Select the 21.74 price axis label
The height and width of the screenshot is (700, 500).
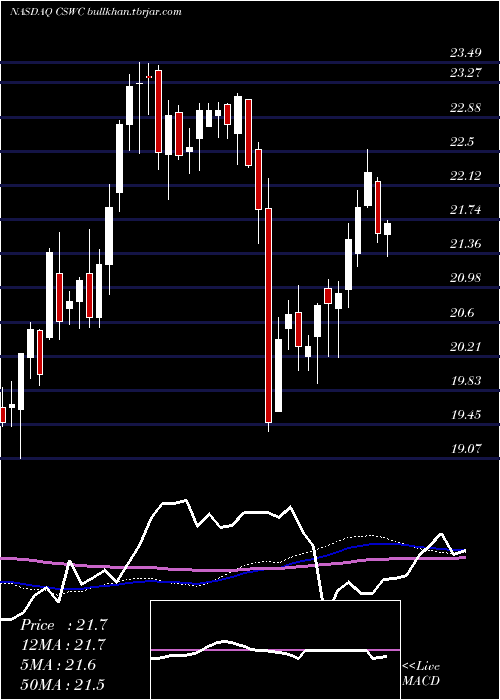466,209
